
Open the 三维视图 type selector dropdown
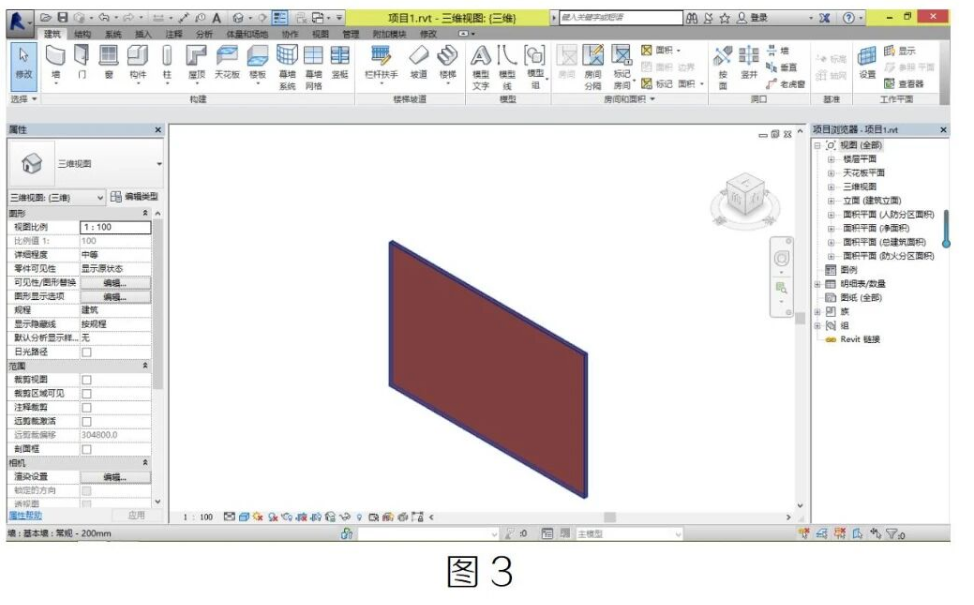(159, 164)
